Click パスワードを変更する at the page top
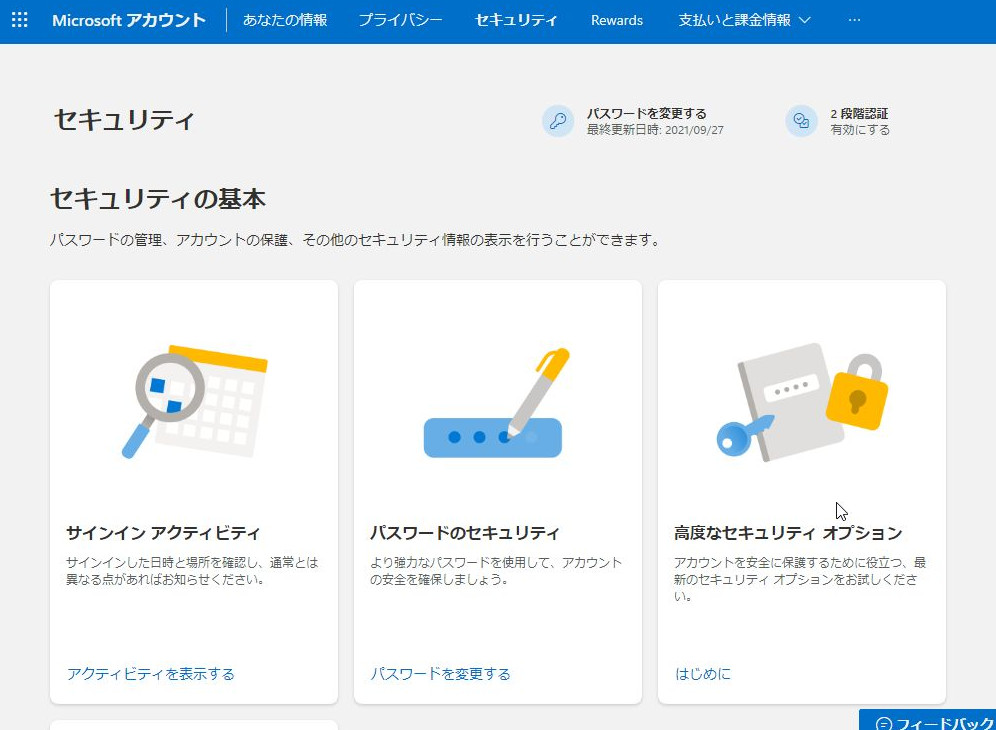The width and height of the screenshot is (996, 730). coord(646,114)
